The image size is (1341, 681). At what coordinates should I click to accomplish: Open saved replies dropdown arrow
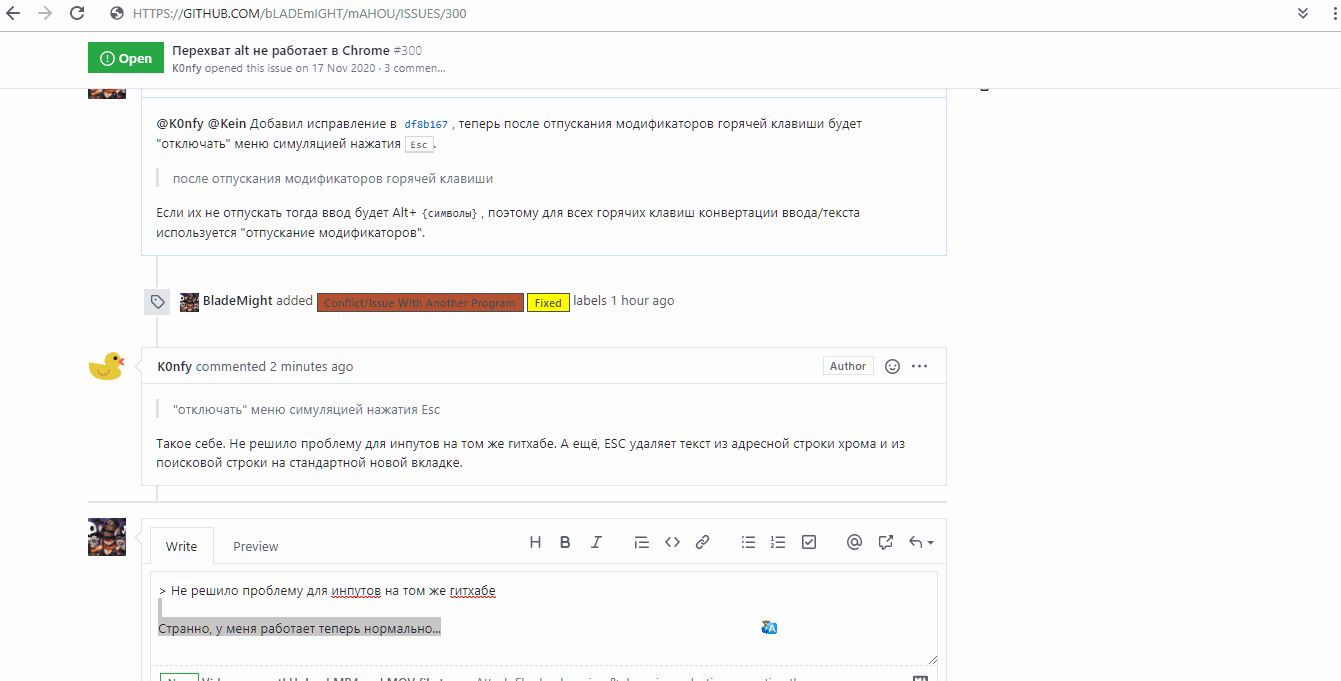click(921, 543)
